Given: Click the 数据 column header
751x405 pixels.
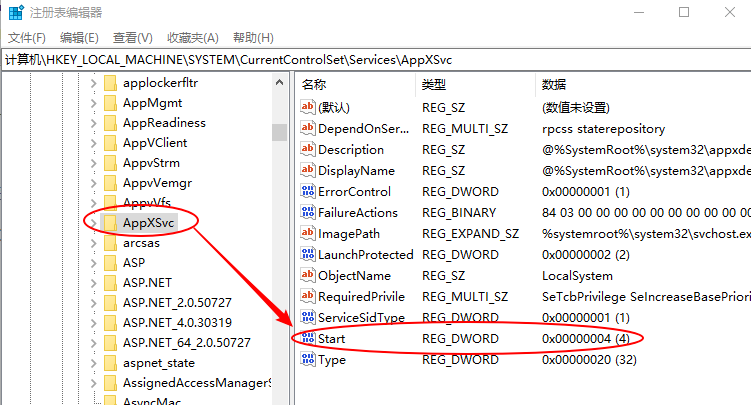Looking at the screenshot, I should click(553, 84).
